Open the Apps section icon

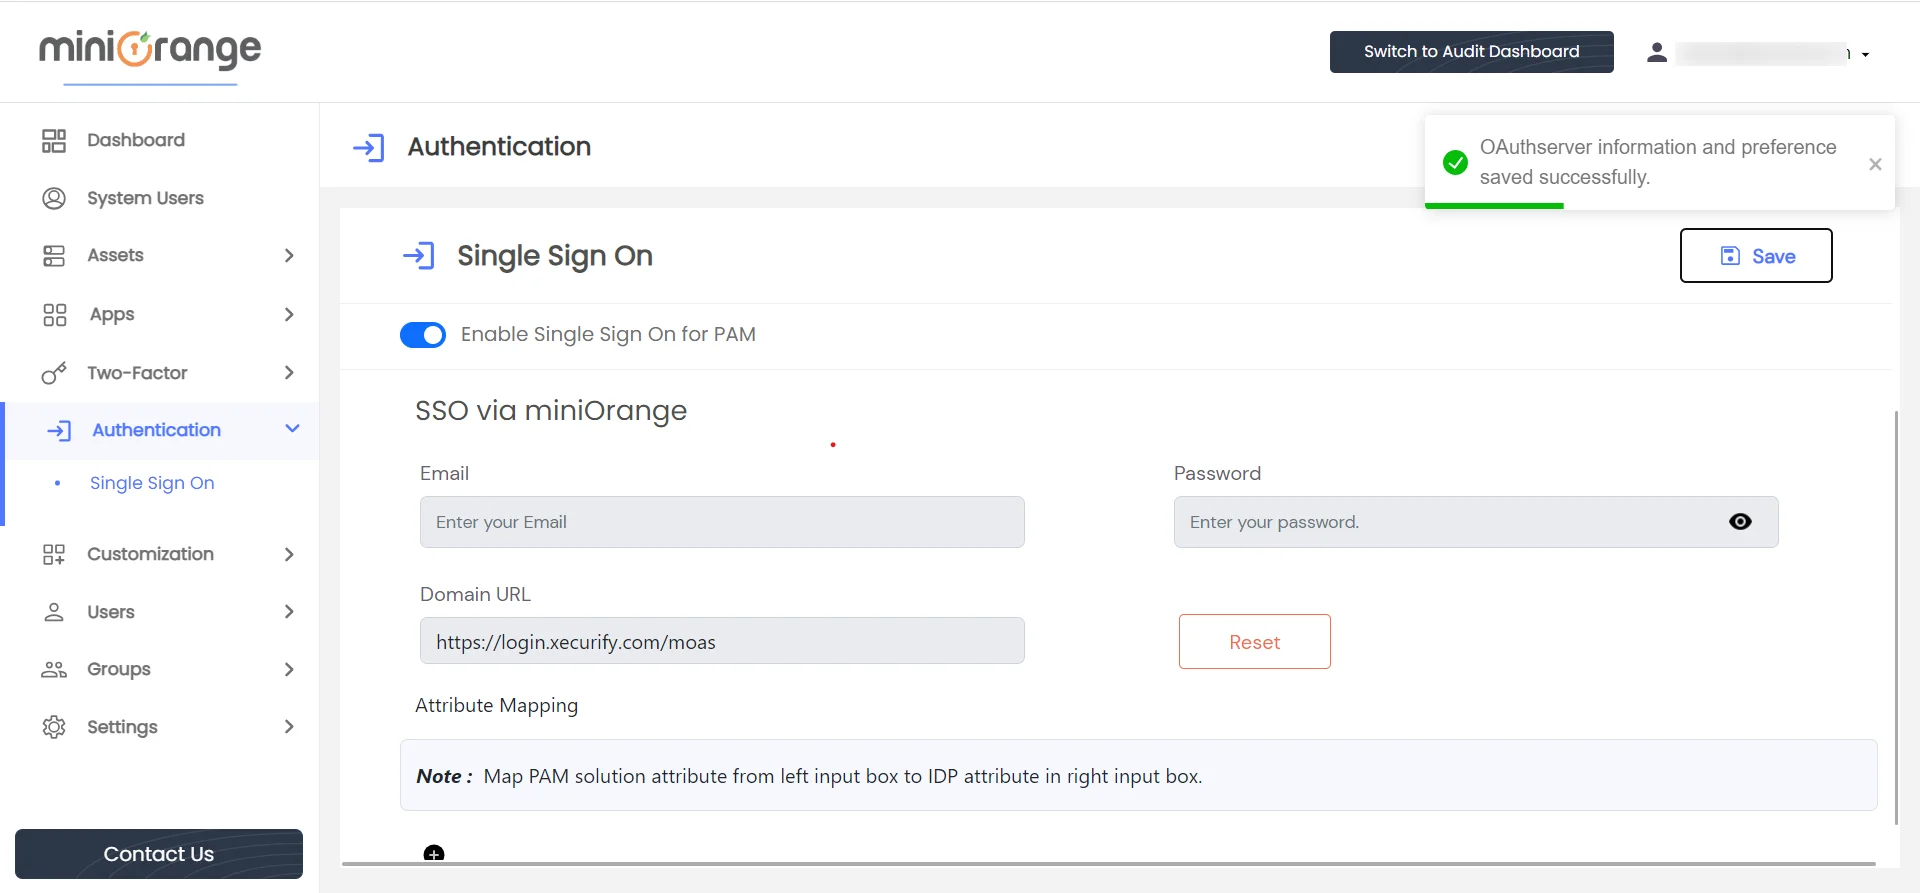(x=55, y=314)
